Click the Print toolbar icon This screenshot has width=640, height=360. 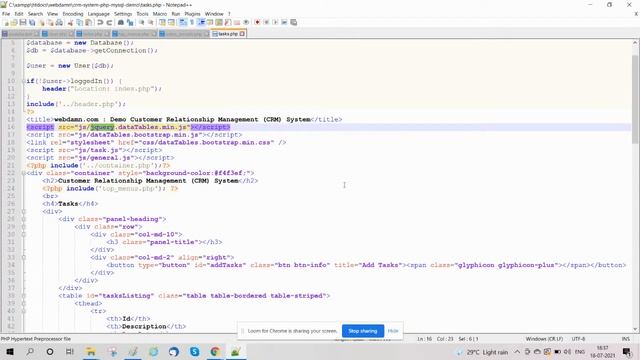tap(60, 22)
